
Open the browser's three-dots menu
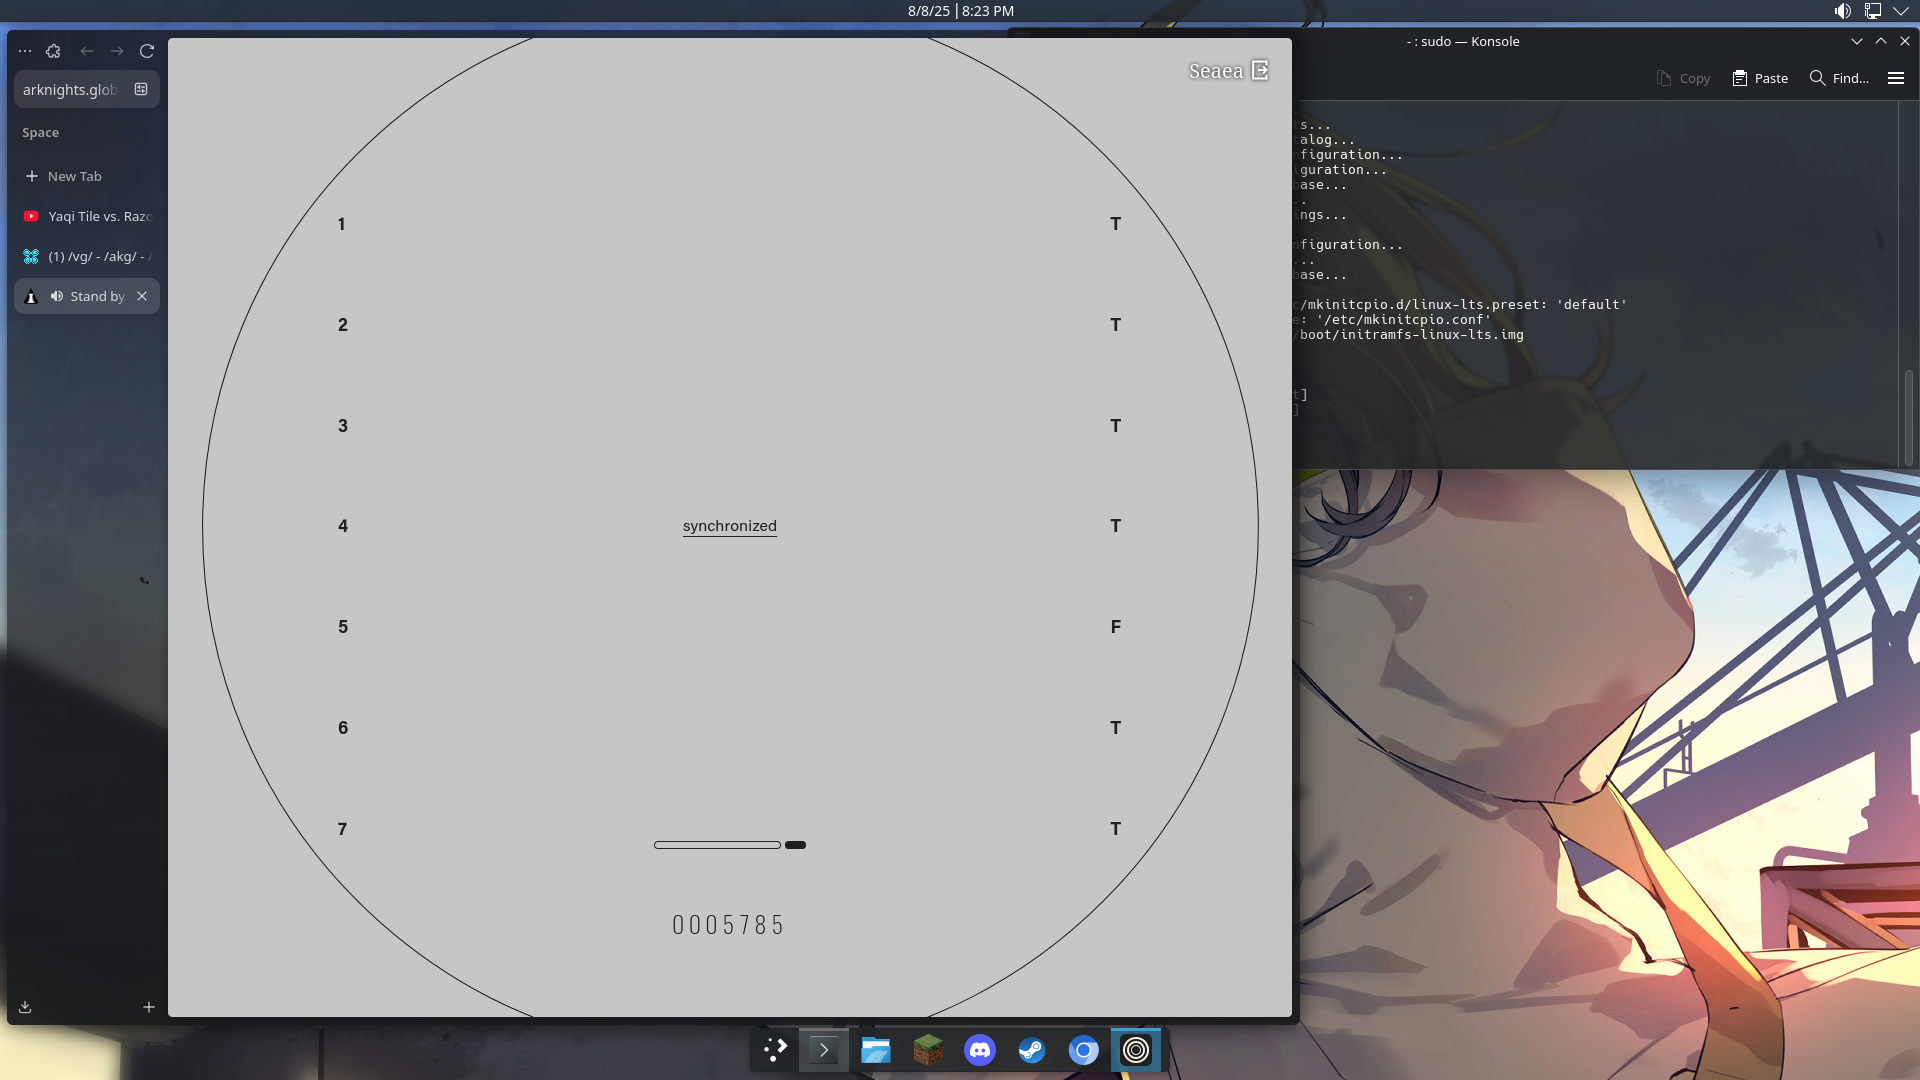(x=25, y=51)
